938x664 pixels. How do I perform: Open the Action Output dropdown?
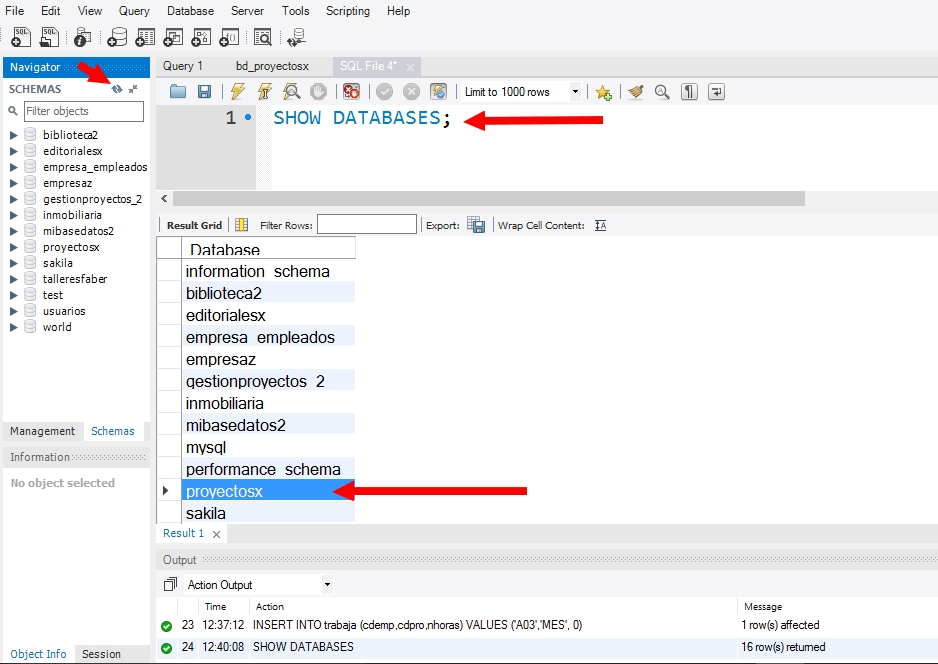tap(327, 585)
